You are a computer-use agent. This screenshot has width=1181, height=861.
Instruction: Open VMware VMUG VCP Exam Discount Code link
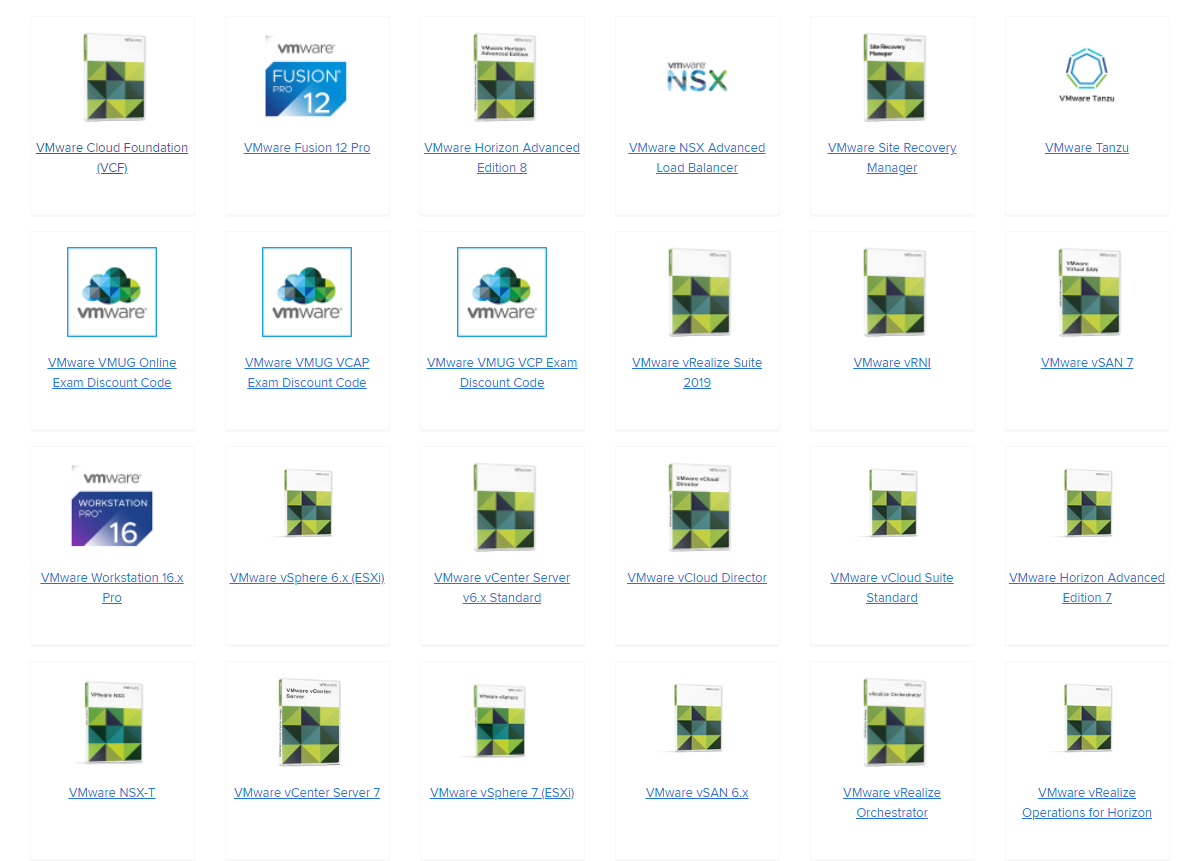(502, 372)
